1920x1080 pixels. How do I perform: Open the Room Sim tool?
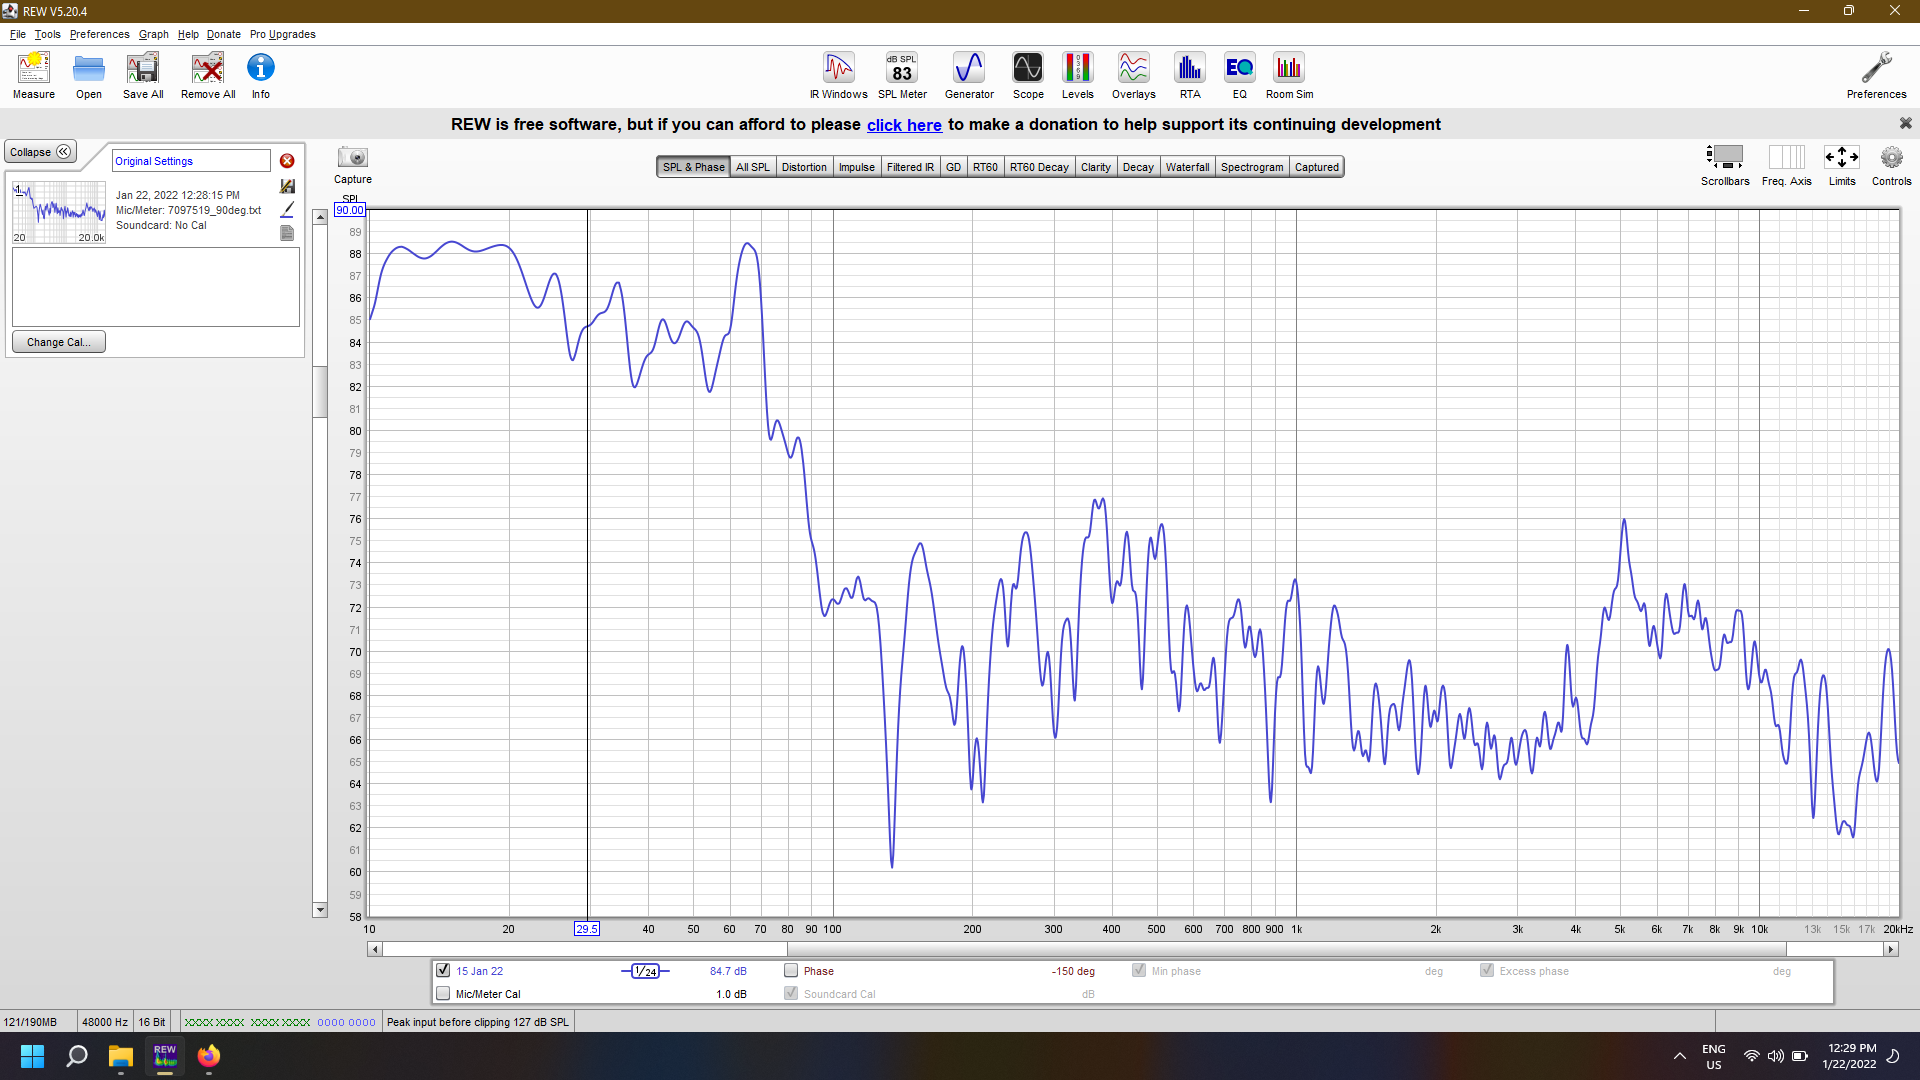(1289, 76)
